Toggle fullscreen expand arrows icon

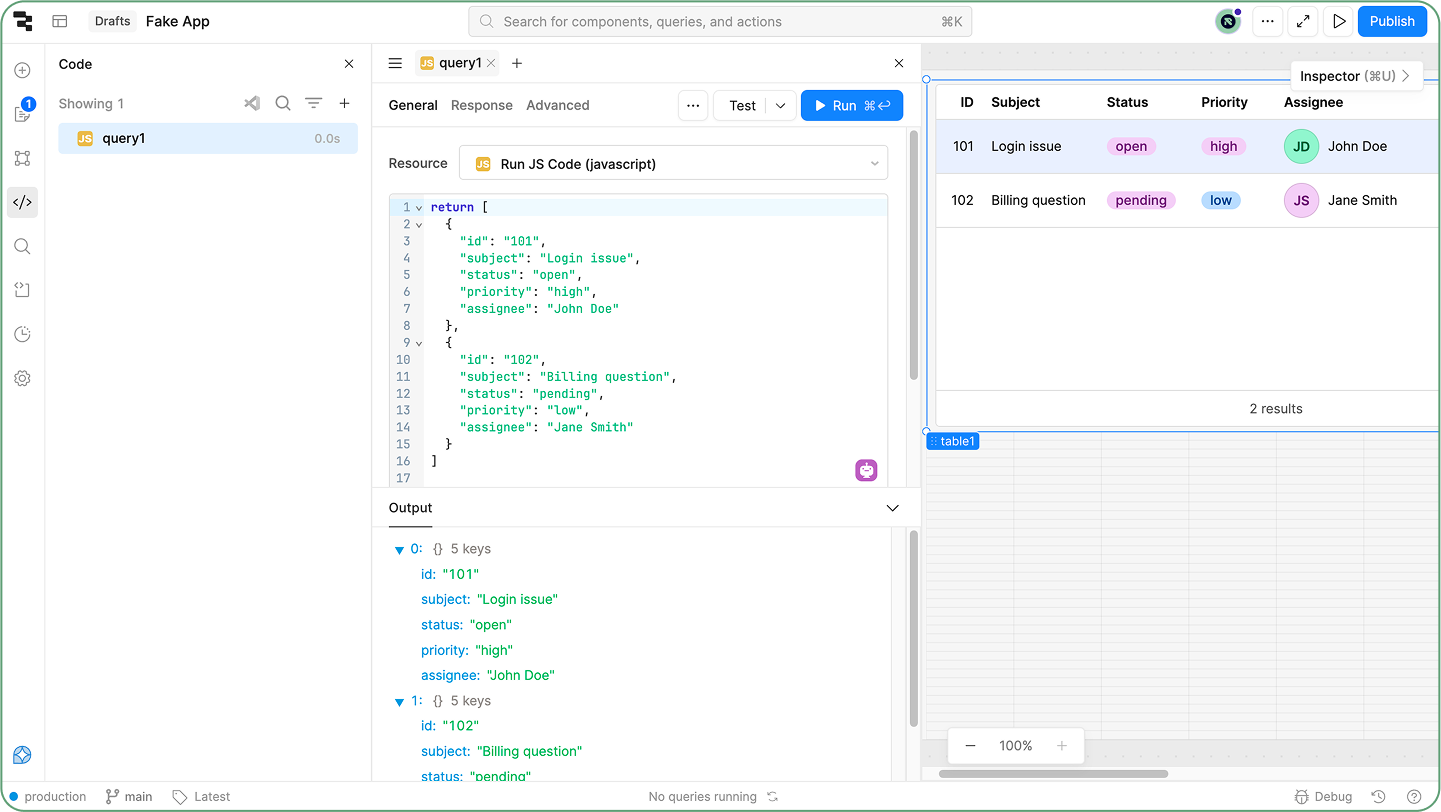point(1303,21)
